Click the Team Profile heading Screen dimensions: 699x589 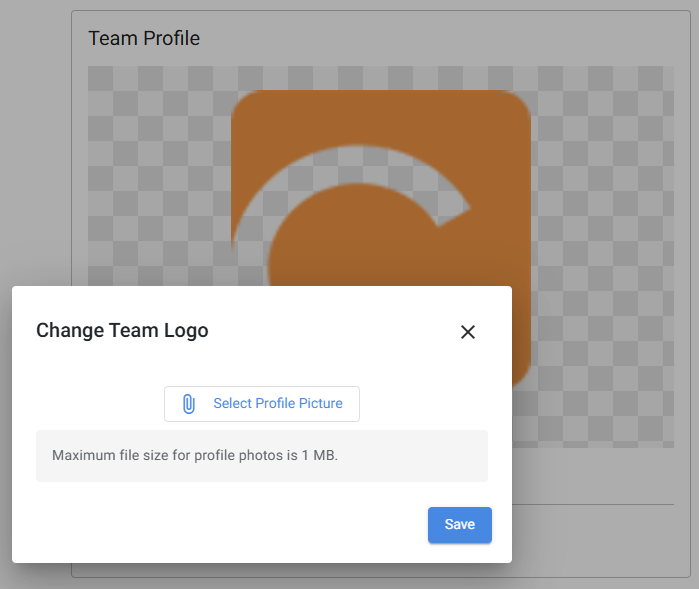click(144, 38)
